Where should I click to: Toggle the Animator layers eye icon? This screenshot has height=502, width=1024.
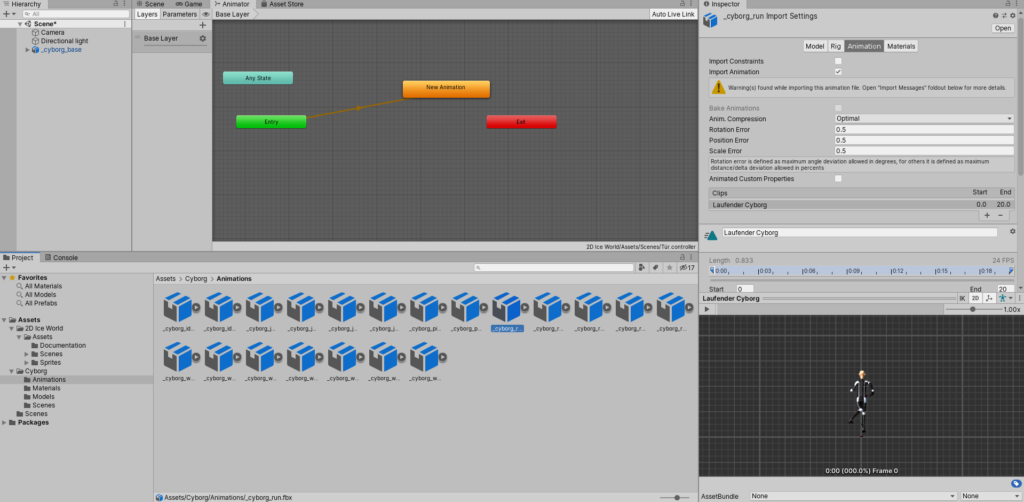[x=206, y=15]
